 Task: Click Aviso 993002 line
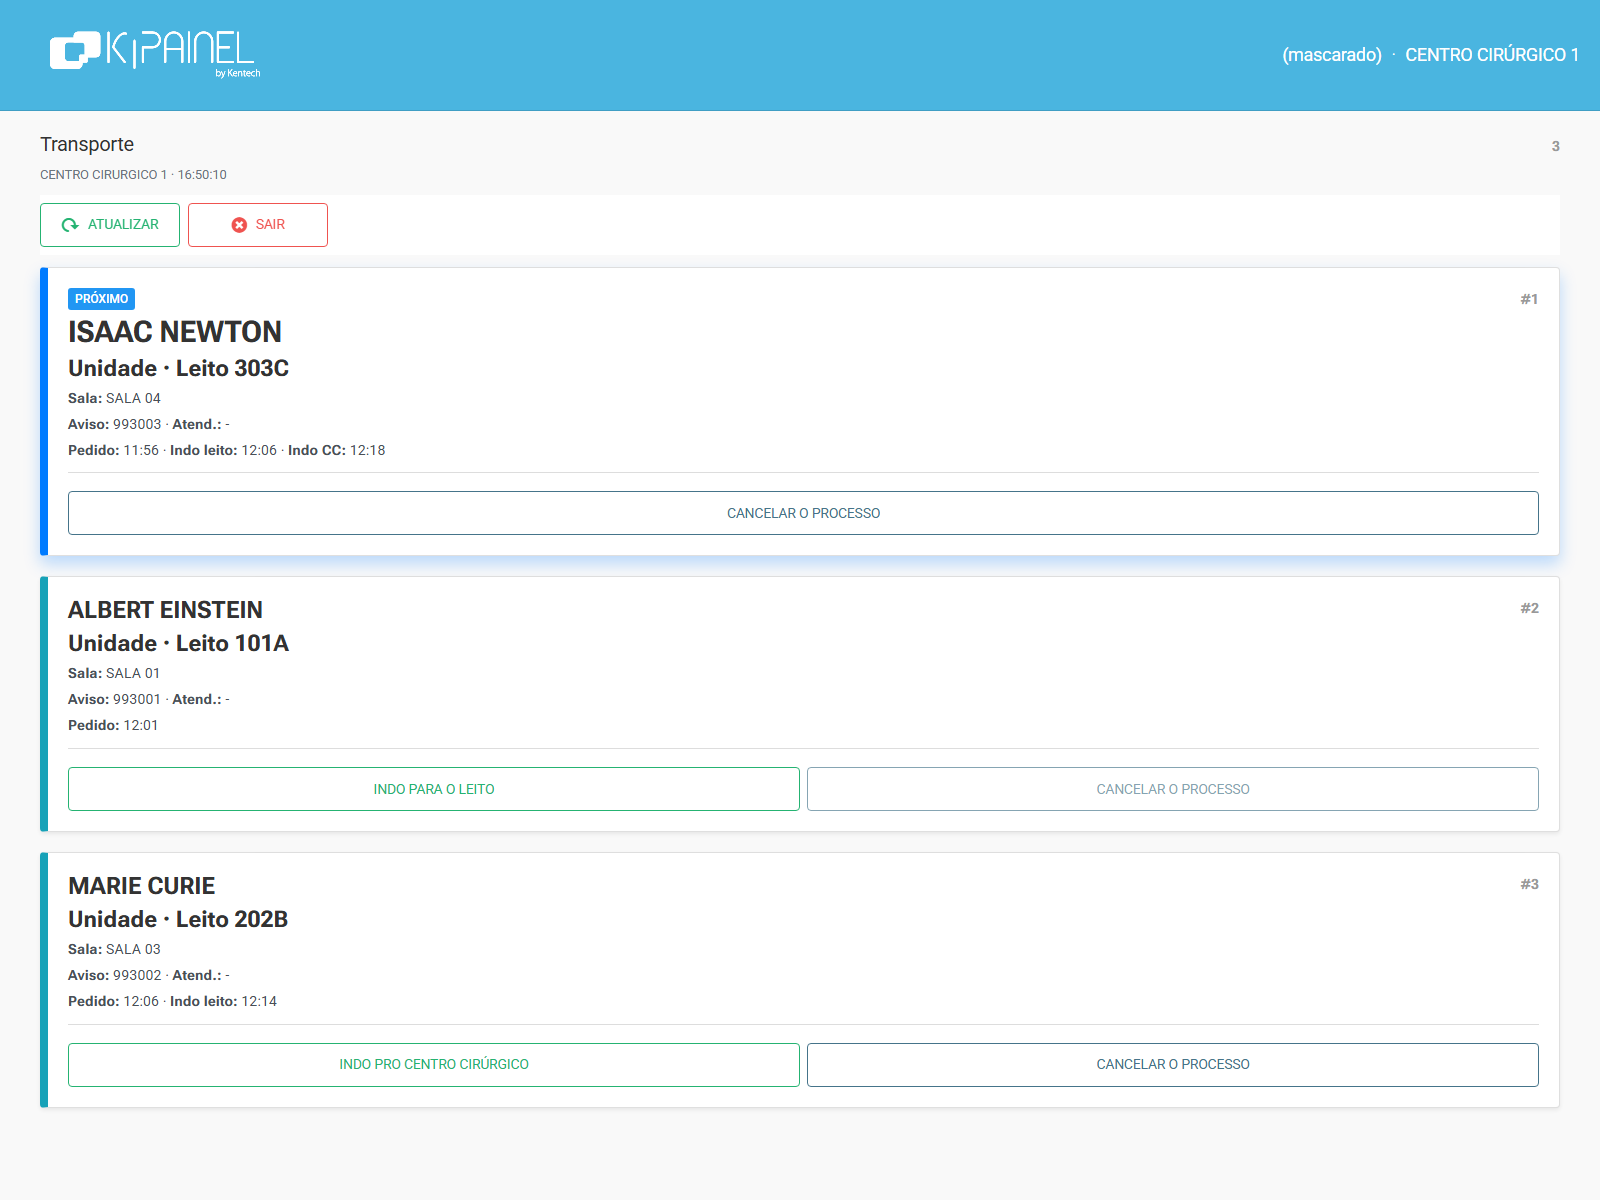(x=149, y=975)
